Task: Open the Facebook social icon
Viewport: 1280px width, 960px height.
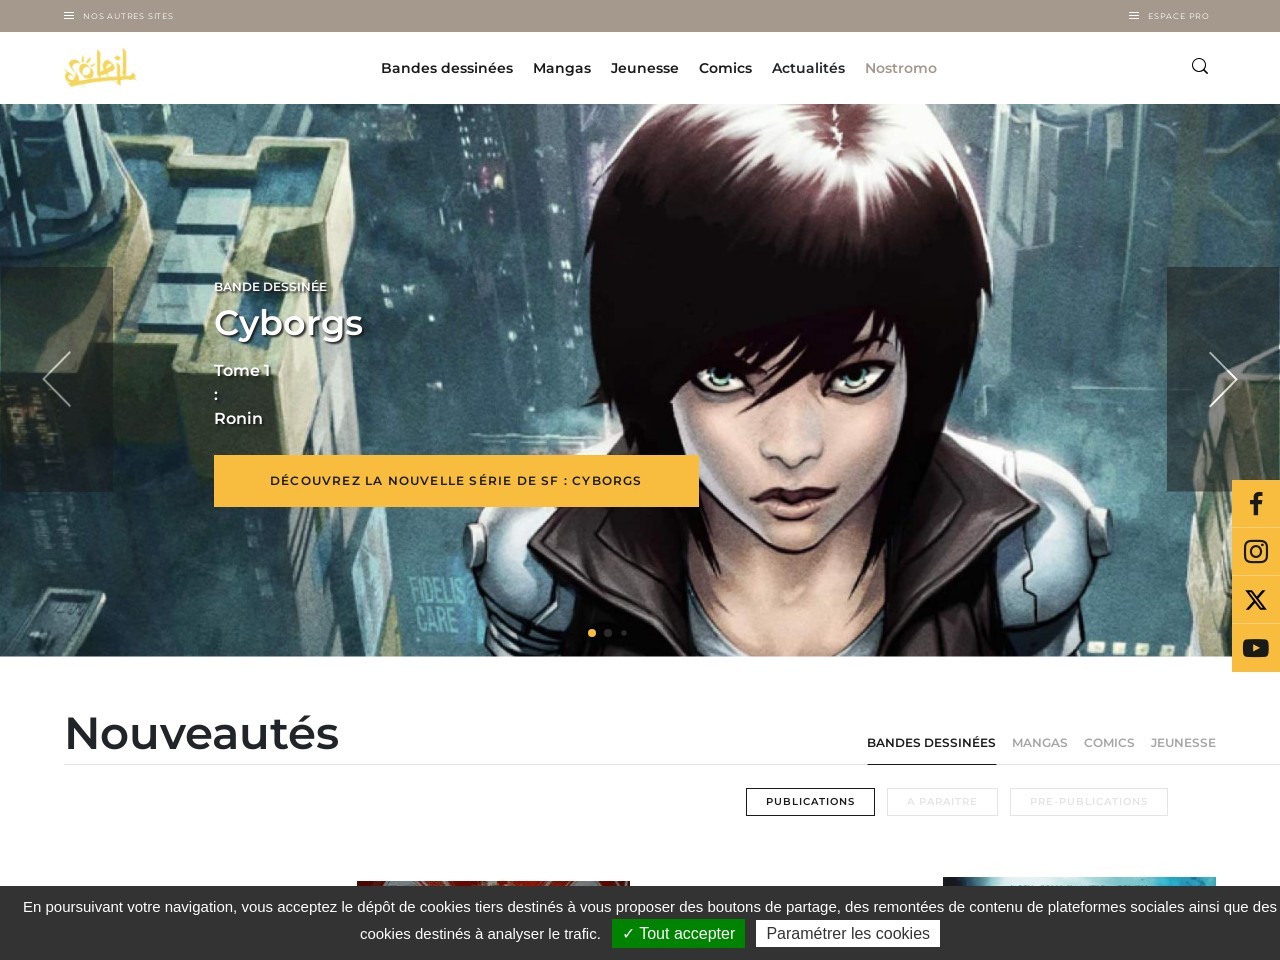Action: (1256, 504)
